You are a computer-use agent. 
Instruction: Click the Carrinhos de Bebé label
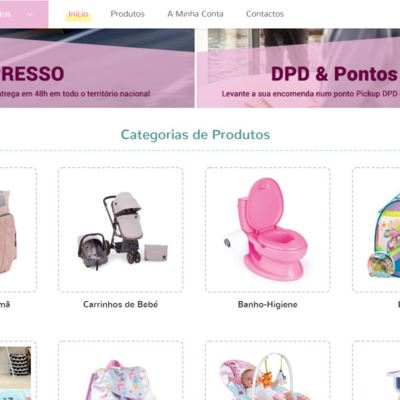[121, 304]
